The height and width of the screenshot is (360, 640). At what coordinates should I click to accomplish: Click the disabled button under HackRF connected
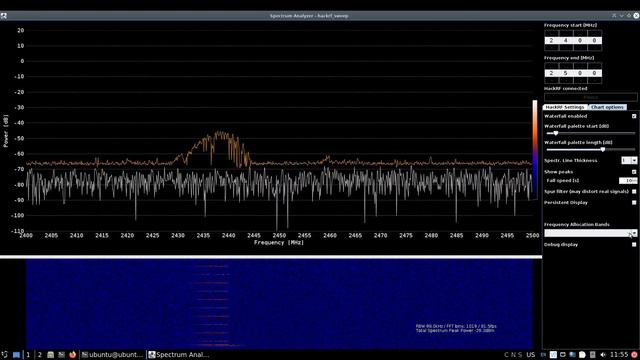coord(591,97)
